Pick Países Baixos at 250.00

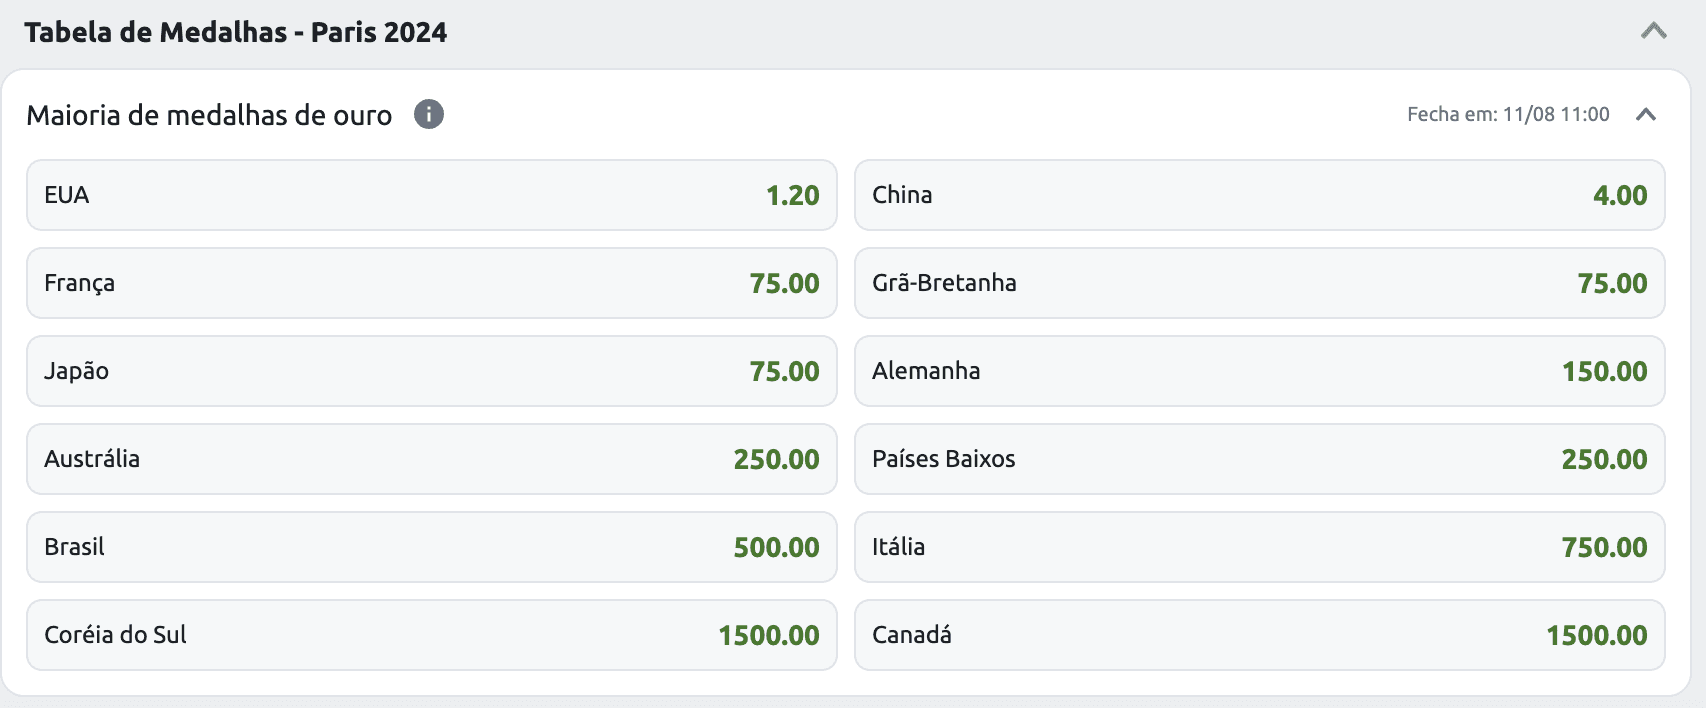pos(1259,459)
